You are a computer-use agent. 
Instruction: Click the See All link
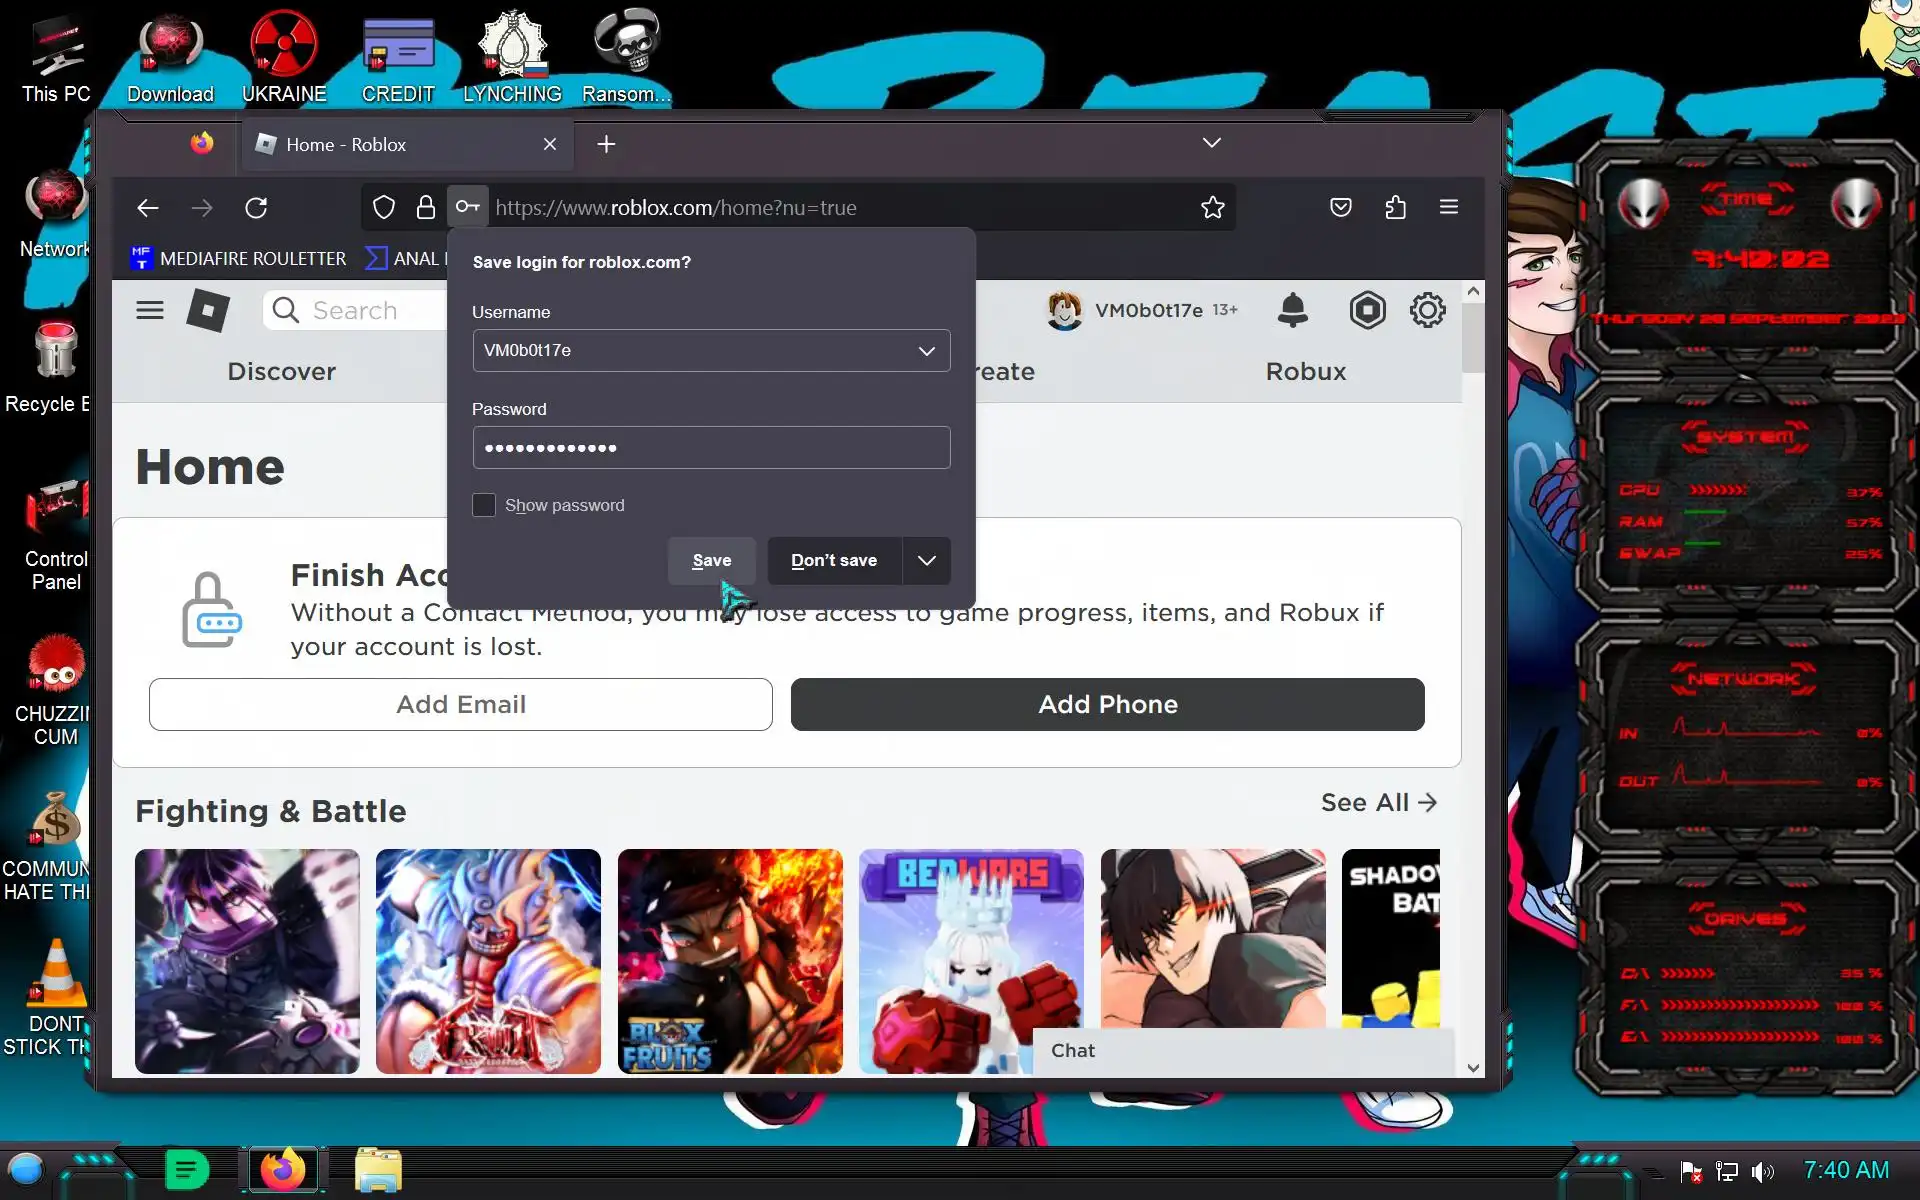1378,802
